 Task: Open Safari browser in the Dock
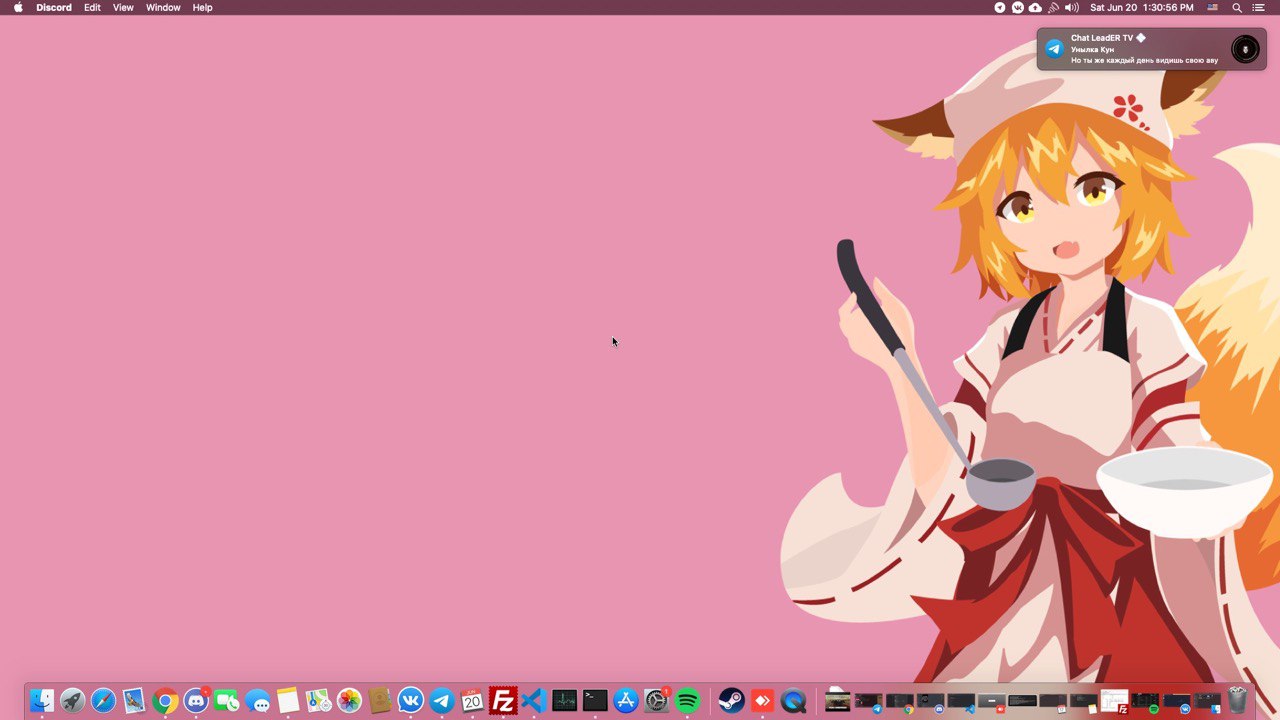[104, 701]
